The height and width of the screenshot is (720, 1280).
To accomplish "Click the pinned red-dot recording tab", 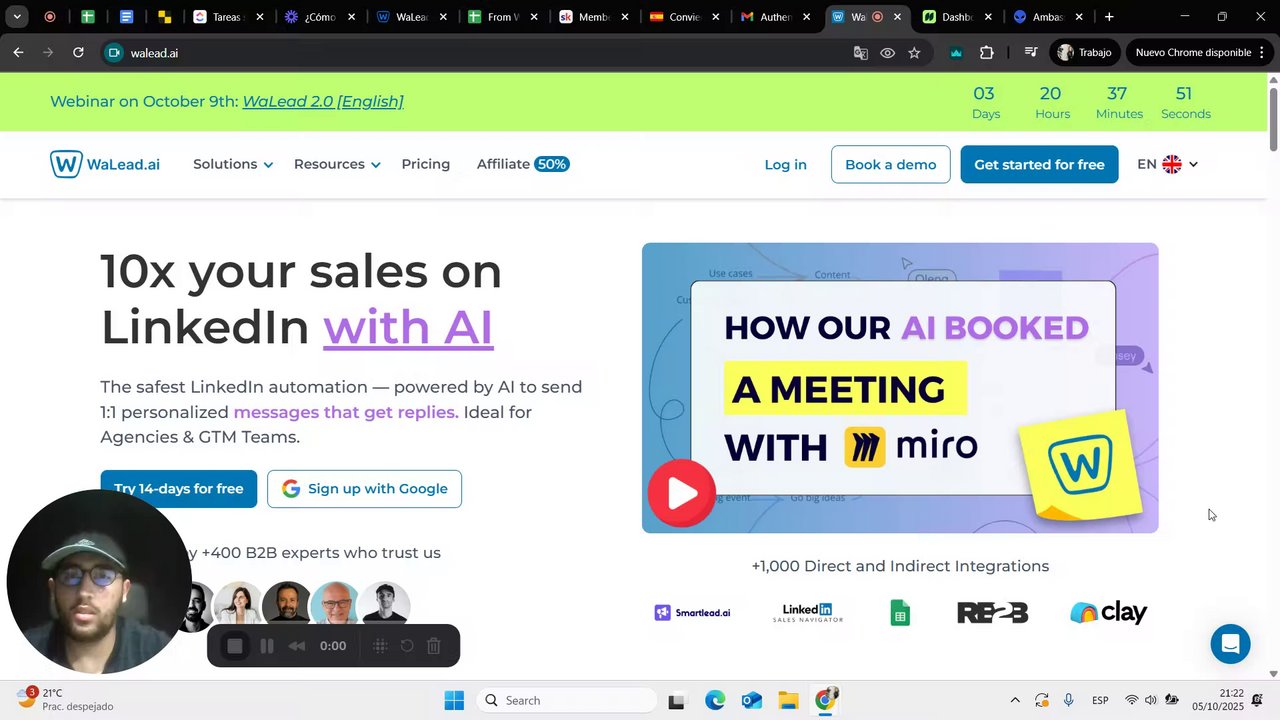I will [49, 17].
